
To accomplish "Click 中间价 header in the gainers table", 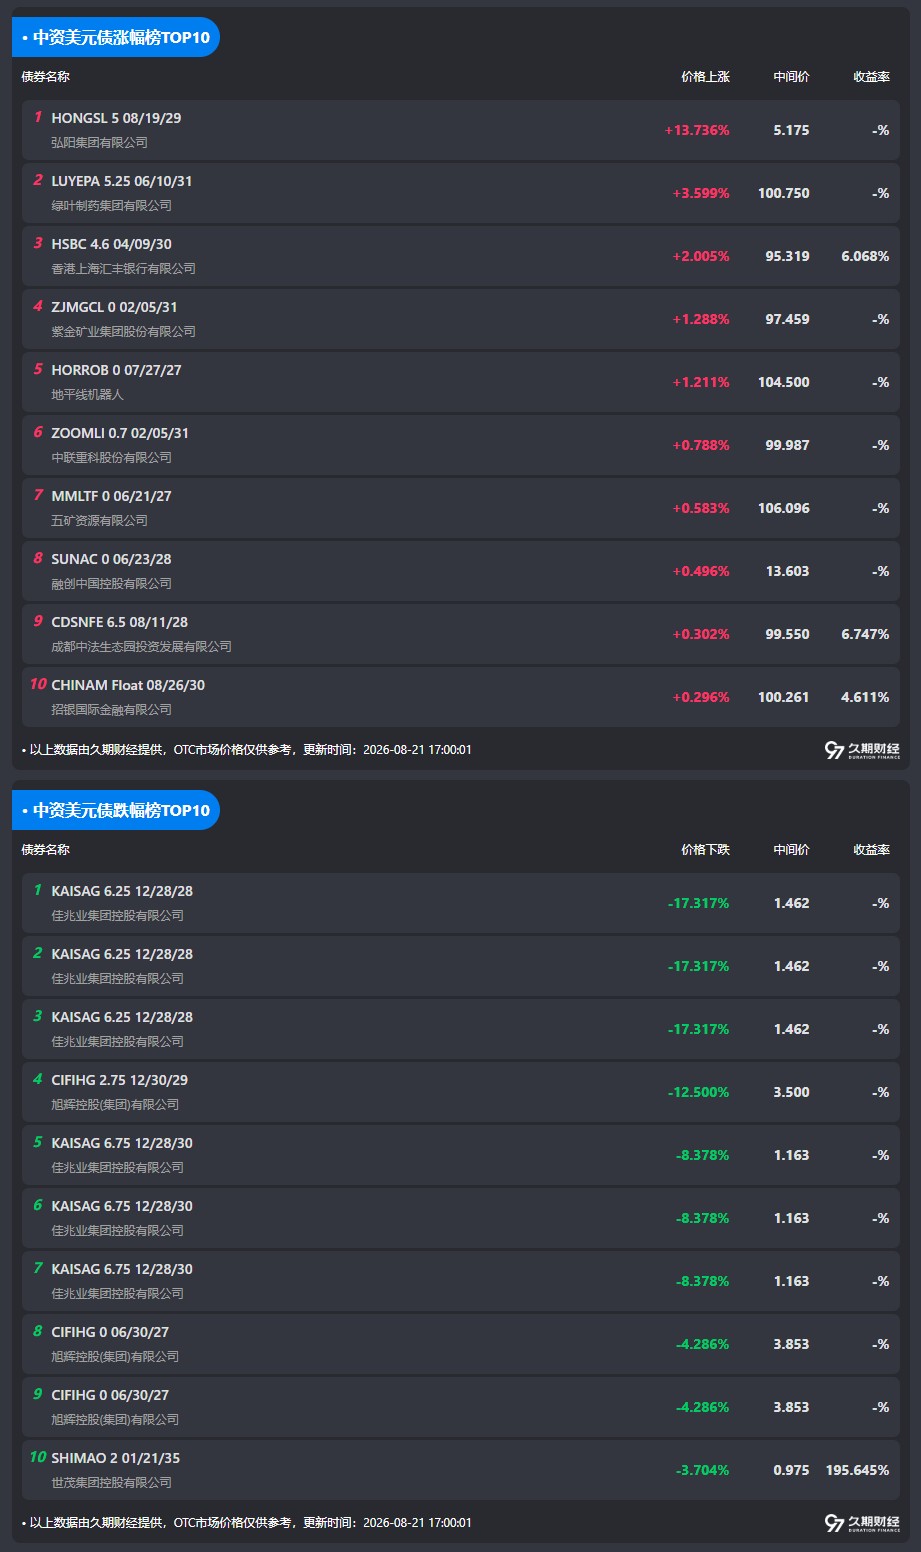I will tap(791, 77).
